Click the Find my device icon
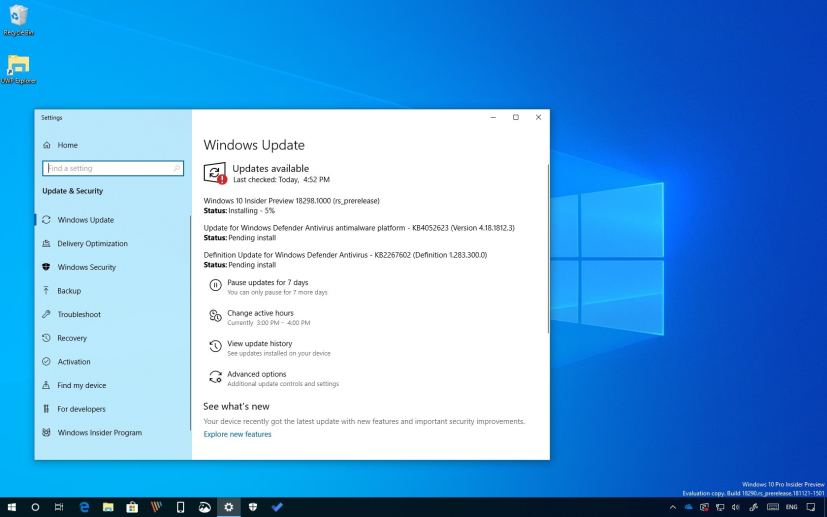 46,385
